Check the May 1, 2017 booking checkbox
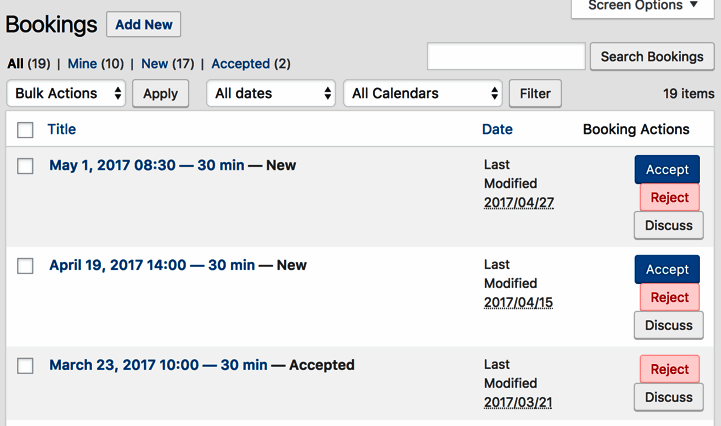 coord(26,166)
